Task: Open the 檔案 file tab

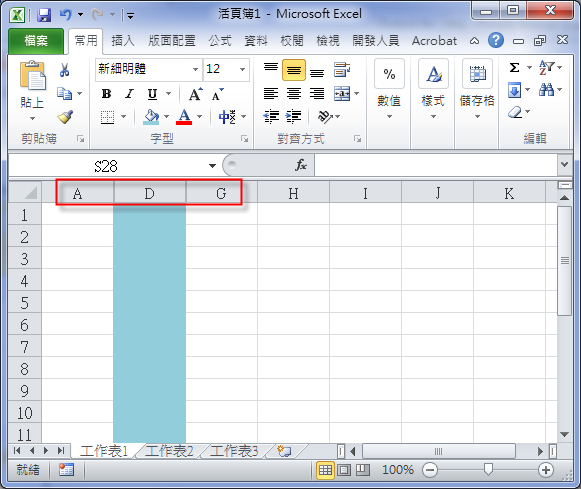Action: point(36,40)
